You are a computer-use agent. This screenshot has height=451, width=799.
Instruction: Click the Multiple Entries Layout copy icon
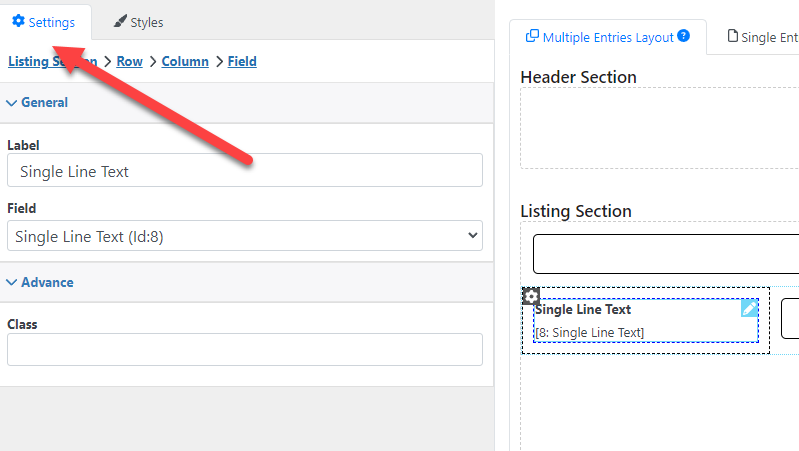point(532,36)
